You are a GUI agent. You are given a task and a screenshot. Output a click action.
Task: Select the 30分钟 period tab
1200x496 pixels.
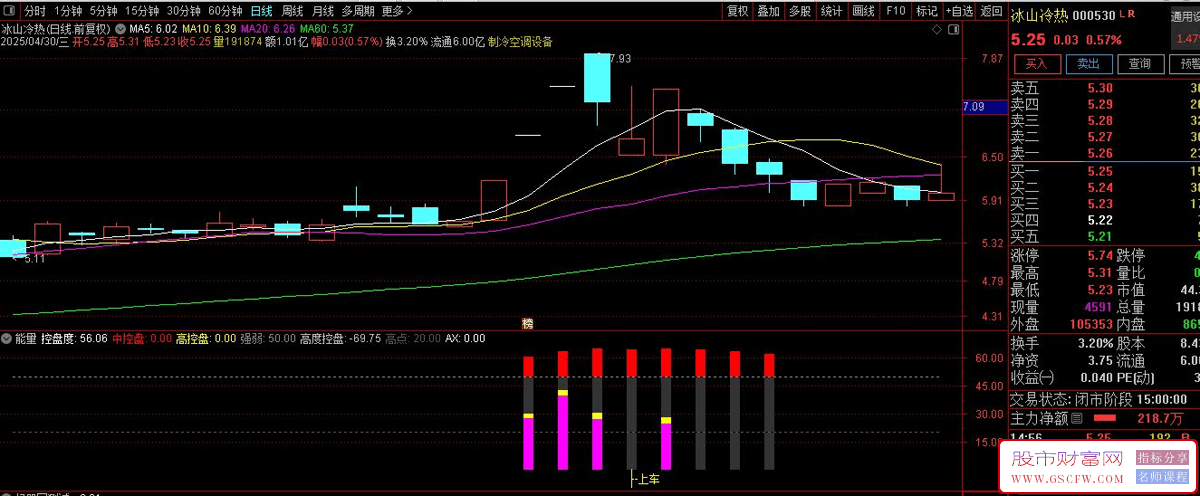coord(183,11)
